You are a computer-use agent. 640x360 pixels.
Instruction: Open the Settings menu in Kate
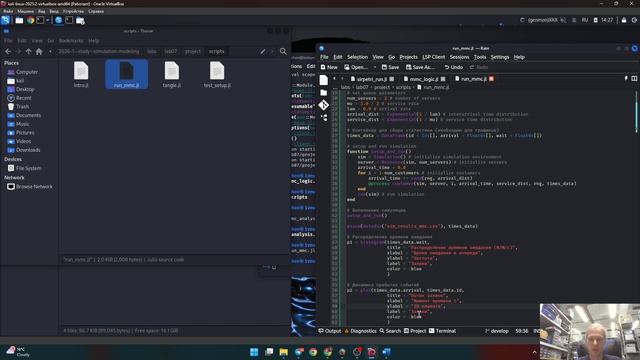[x=500, y=57]
